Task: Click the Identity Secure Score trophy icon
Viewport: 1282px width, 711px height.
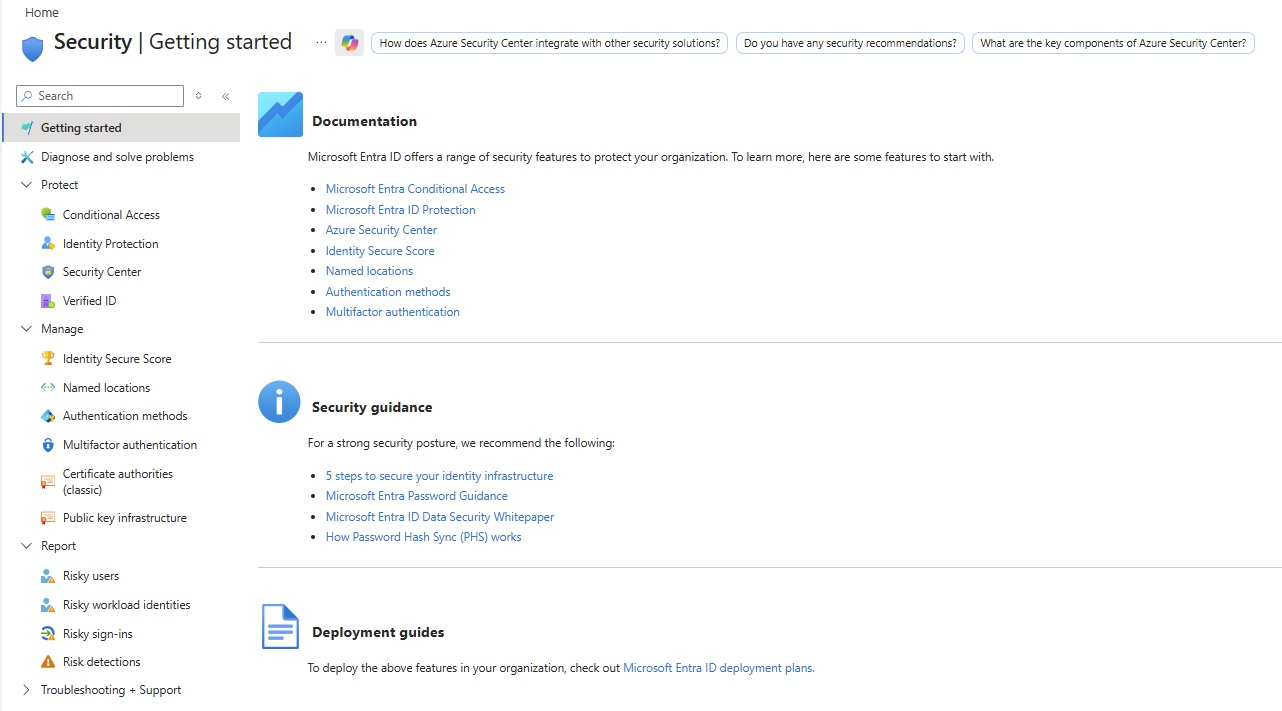Action: (48, 359)
